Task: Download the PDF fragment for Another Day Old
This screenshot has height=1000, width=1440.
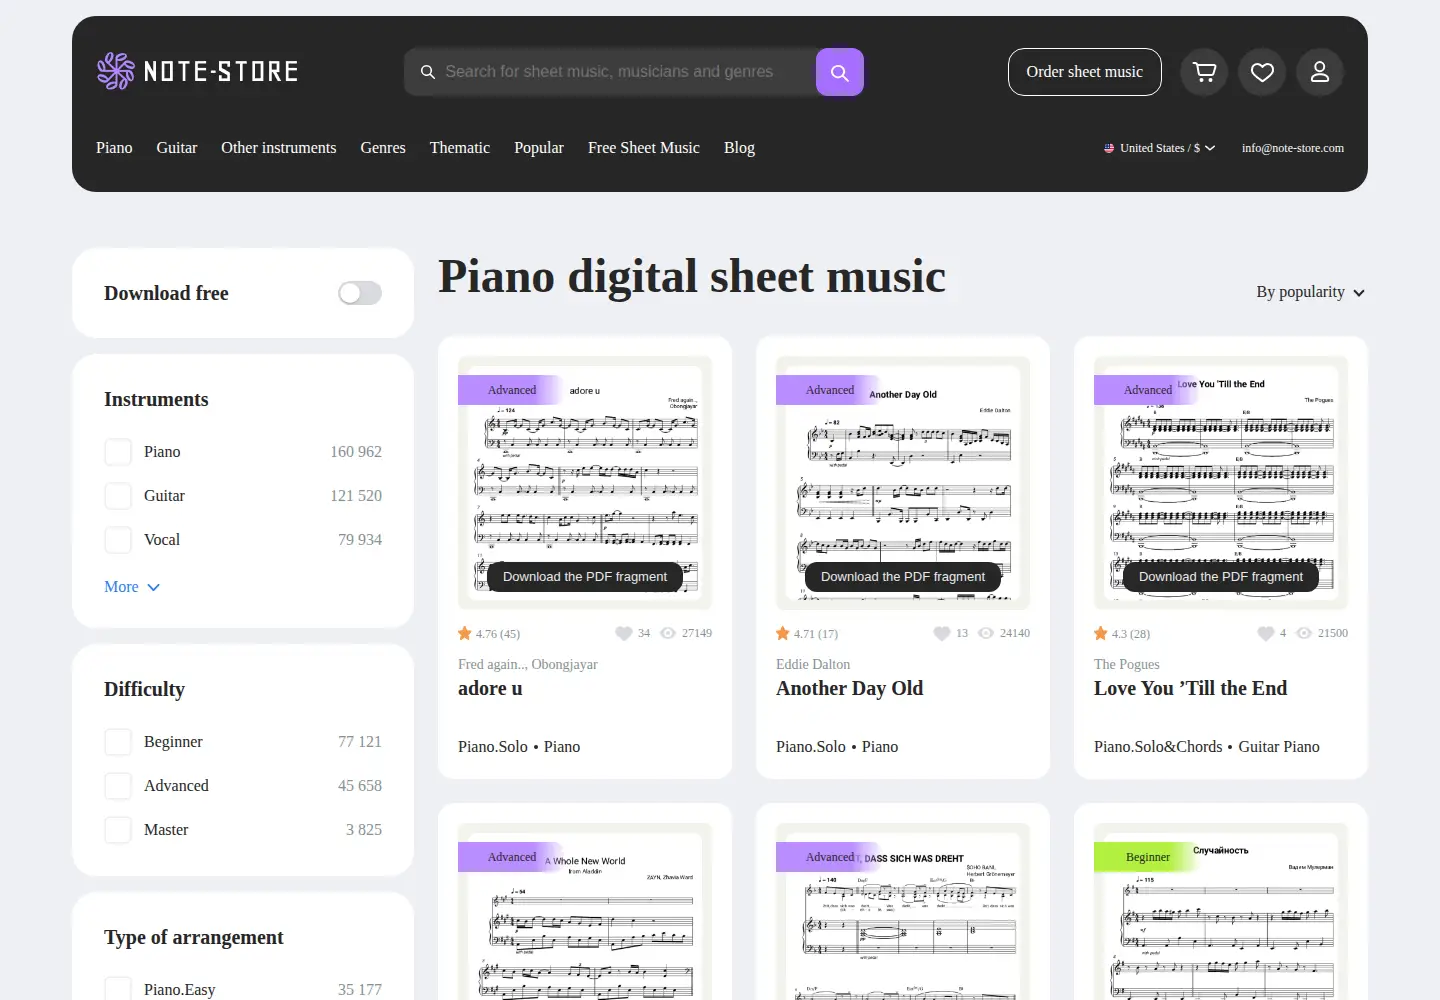Action: click(903, 577)
